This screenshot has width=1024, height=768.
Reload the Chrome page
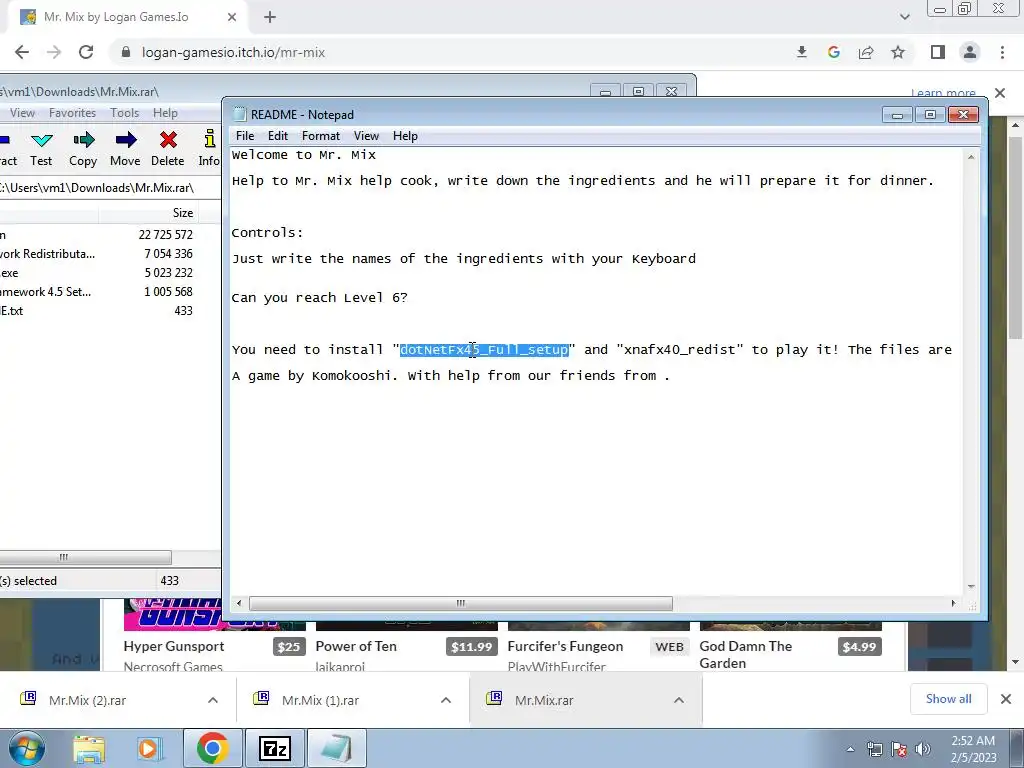(86, 52)
